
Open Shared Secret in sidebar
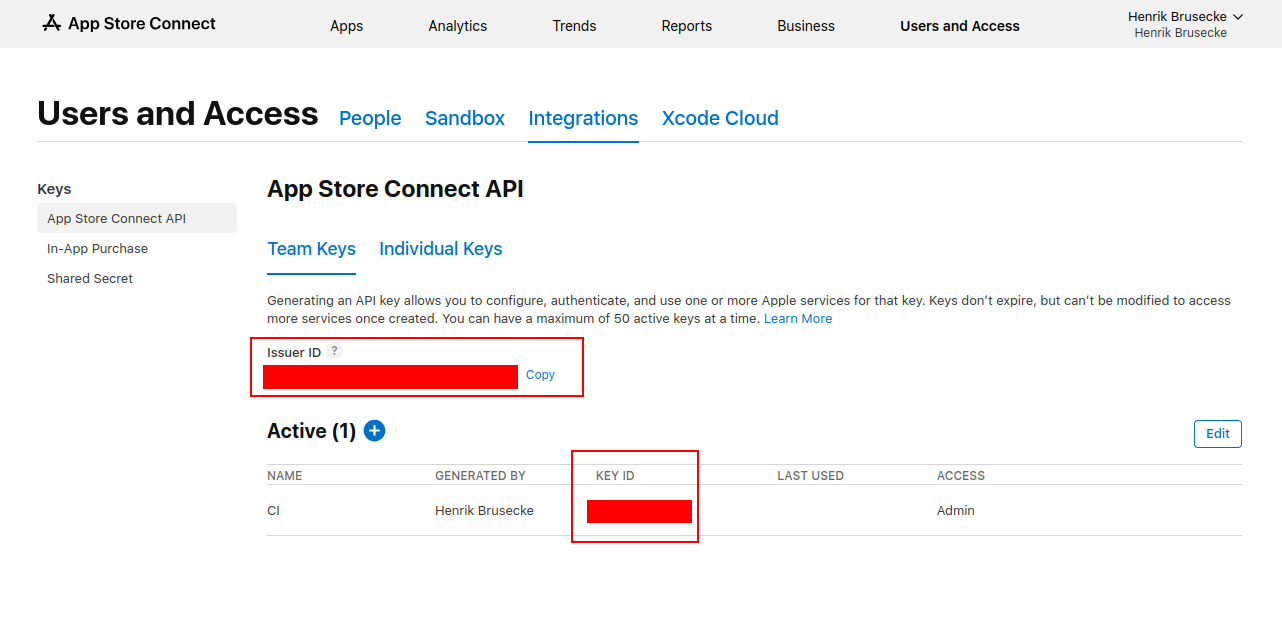click(x=90, y=278)
